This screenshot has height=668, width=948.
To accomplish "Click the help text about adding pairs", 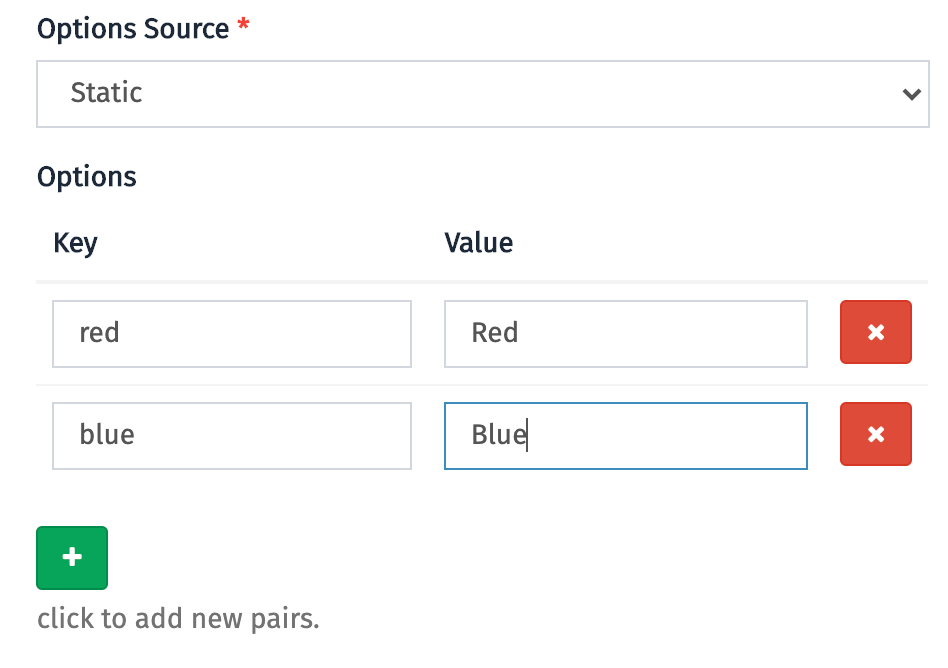I will [178, 618].
